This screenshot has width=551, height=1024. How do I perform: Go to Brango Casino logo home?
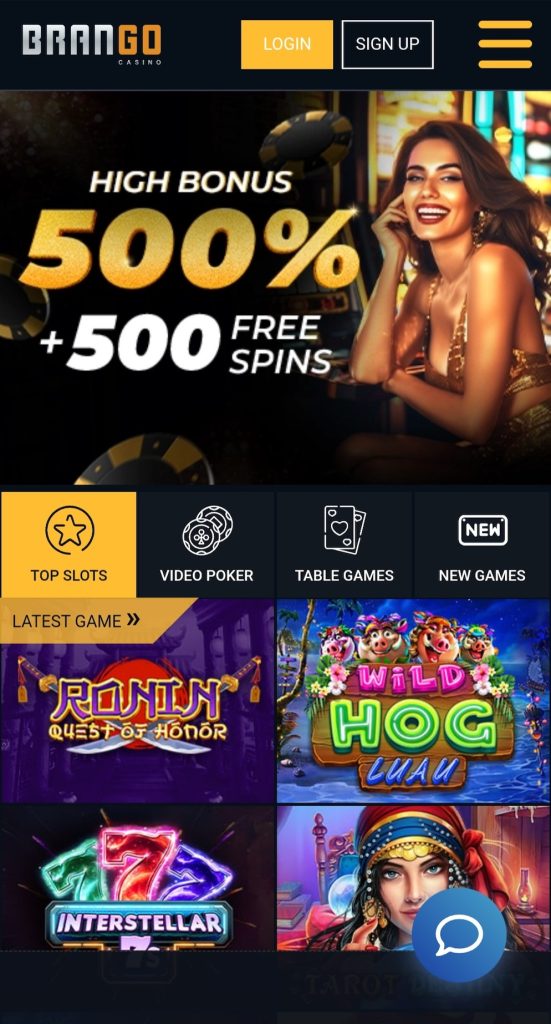91,44
